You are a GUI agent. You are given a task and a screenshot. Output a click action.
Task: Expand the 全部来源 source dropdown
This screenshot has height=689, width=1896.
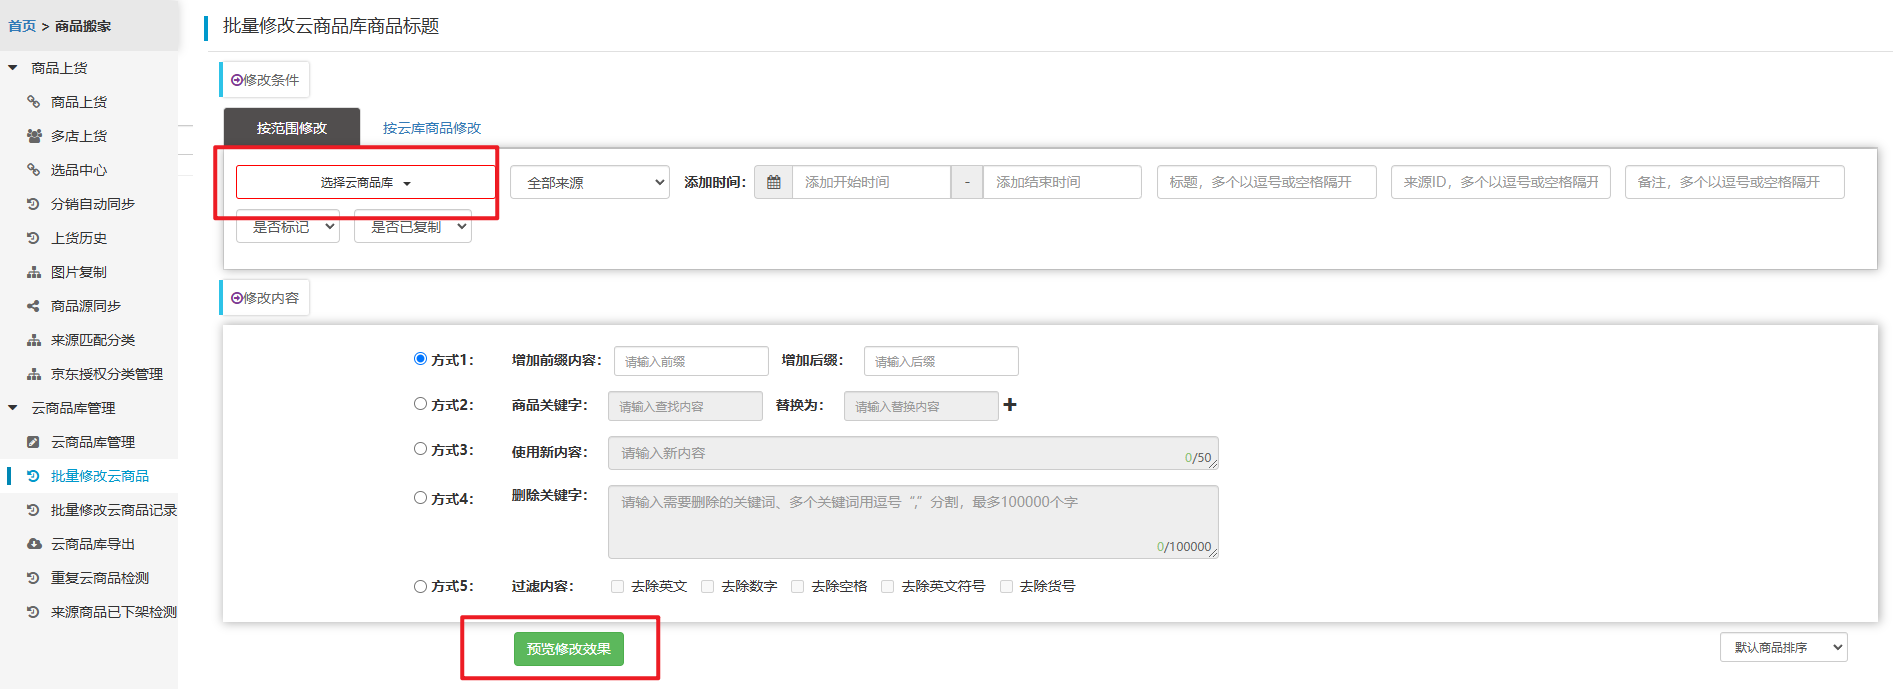[x=589, y=183]
